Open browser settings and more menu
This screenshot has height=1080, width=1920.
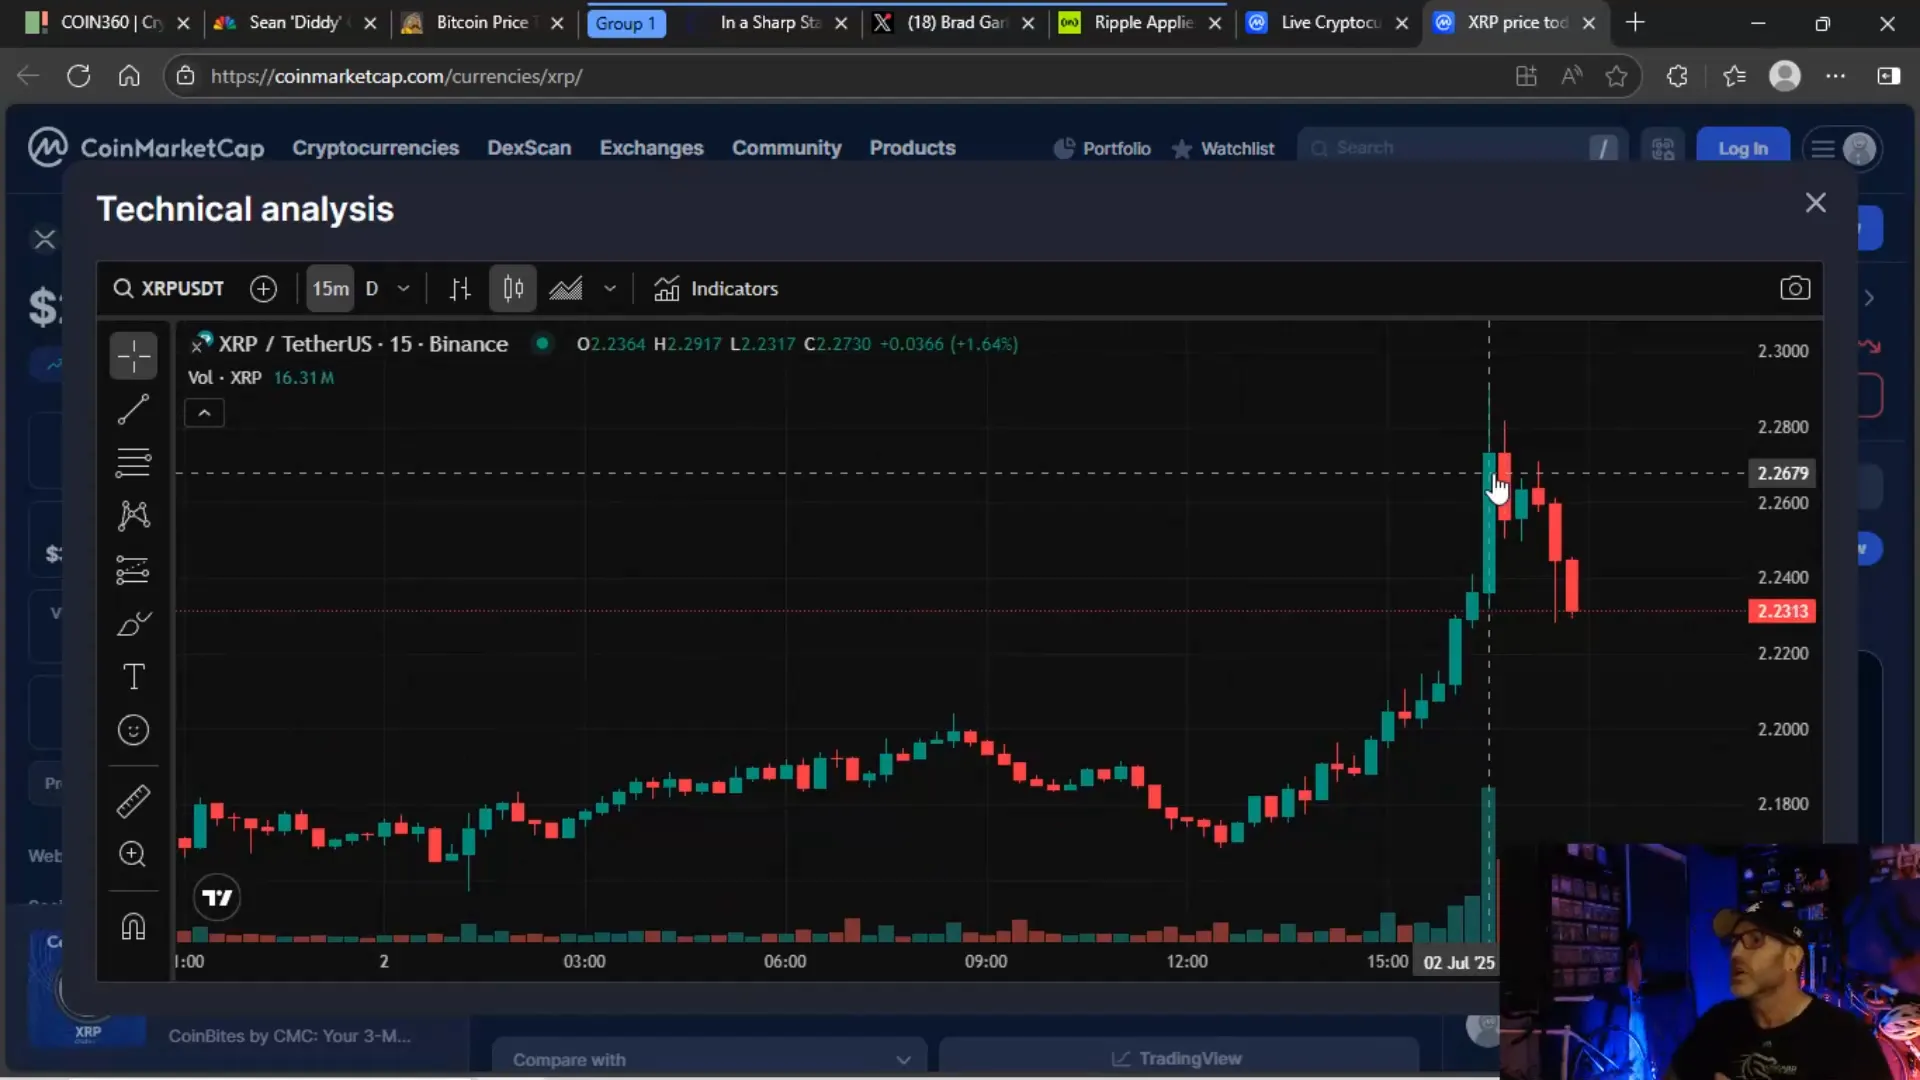1836,76
